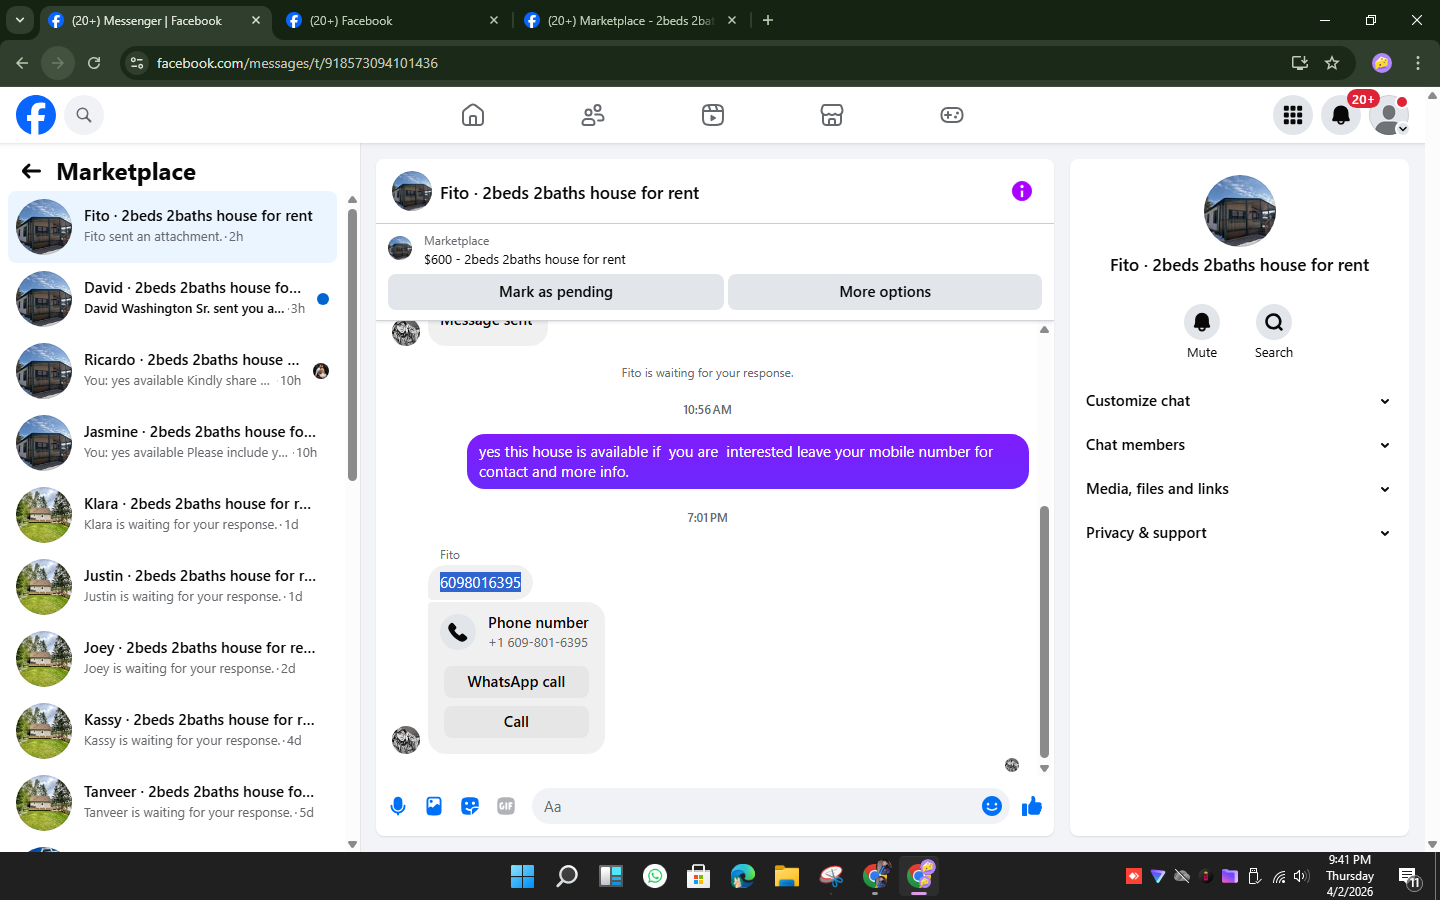The width and height of the screenshot is (1440, 900).
Task: Click the voice clip microphone icon
Action: click(x=398, y=806)
